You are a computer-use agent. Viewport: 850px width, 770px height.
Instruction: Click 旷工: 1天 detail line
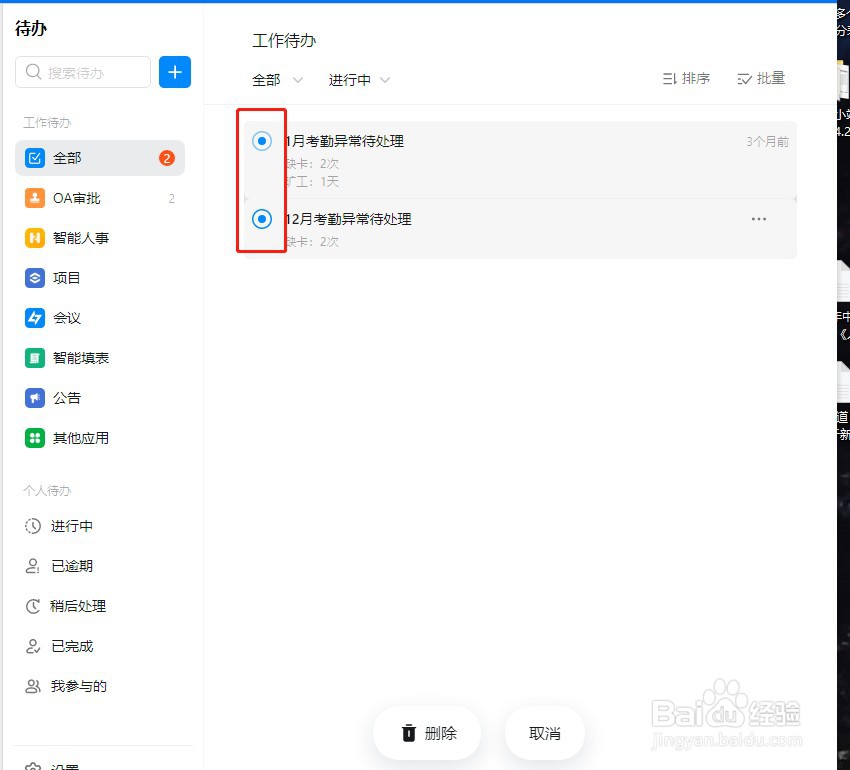tap(313, 182)
